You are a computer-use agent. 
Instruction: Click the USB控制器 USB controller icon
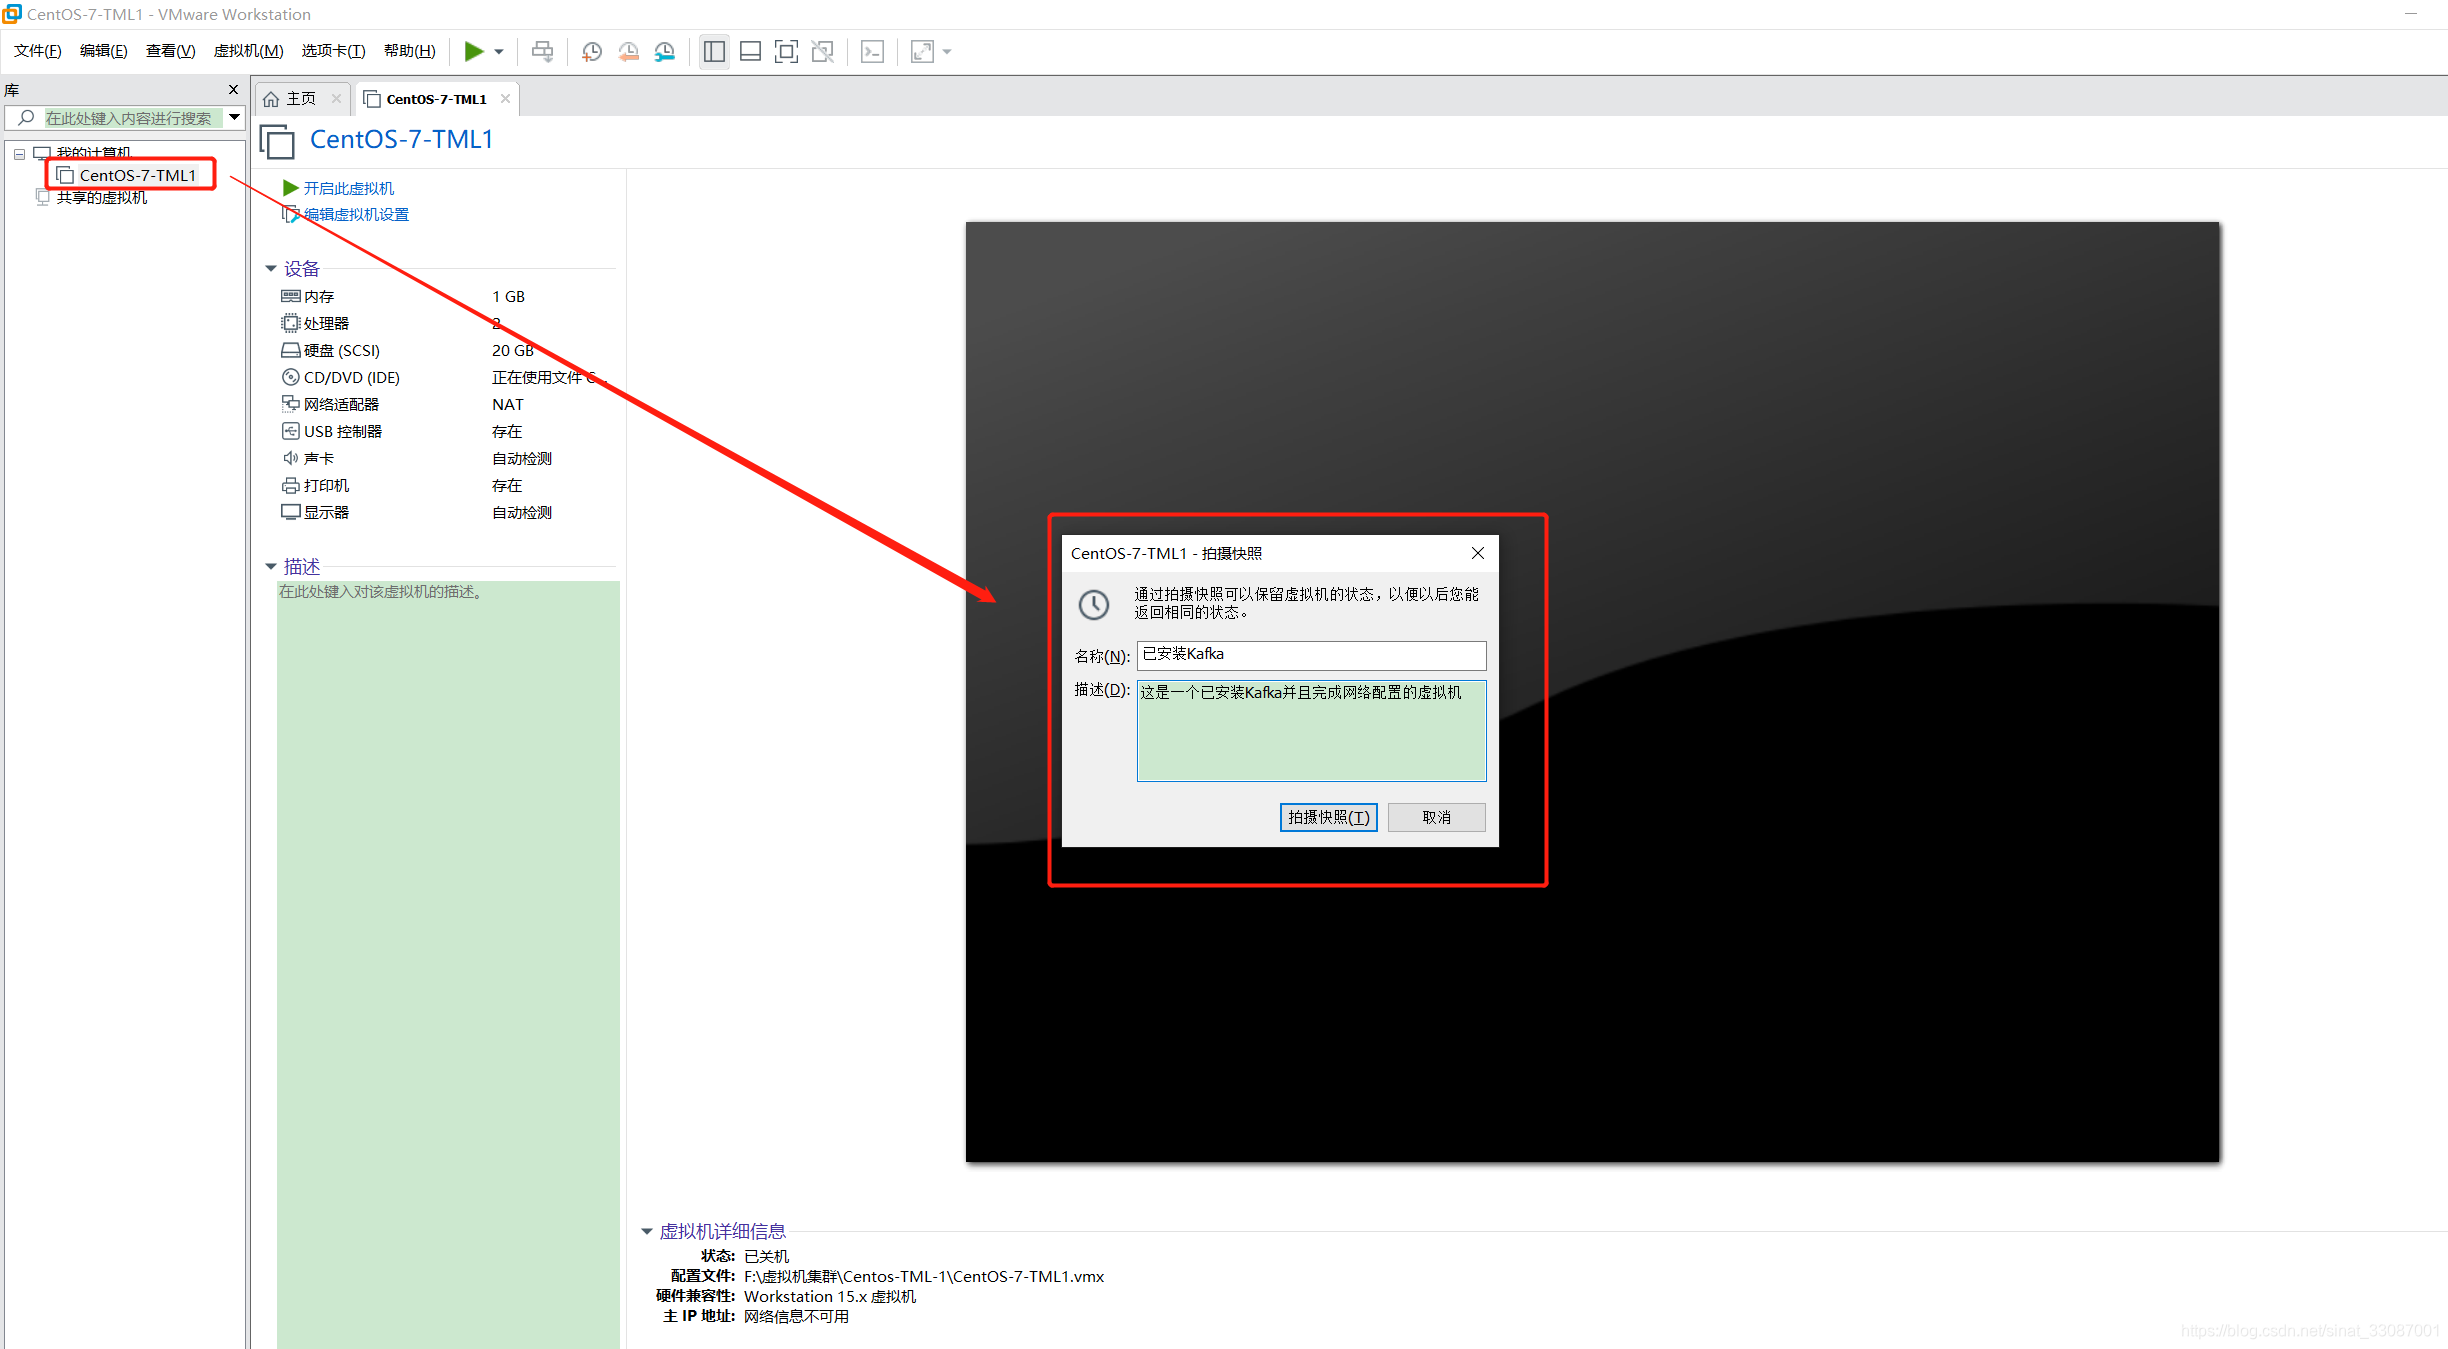(x=292, y=430)
